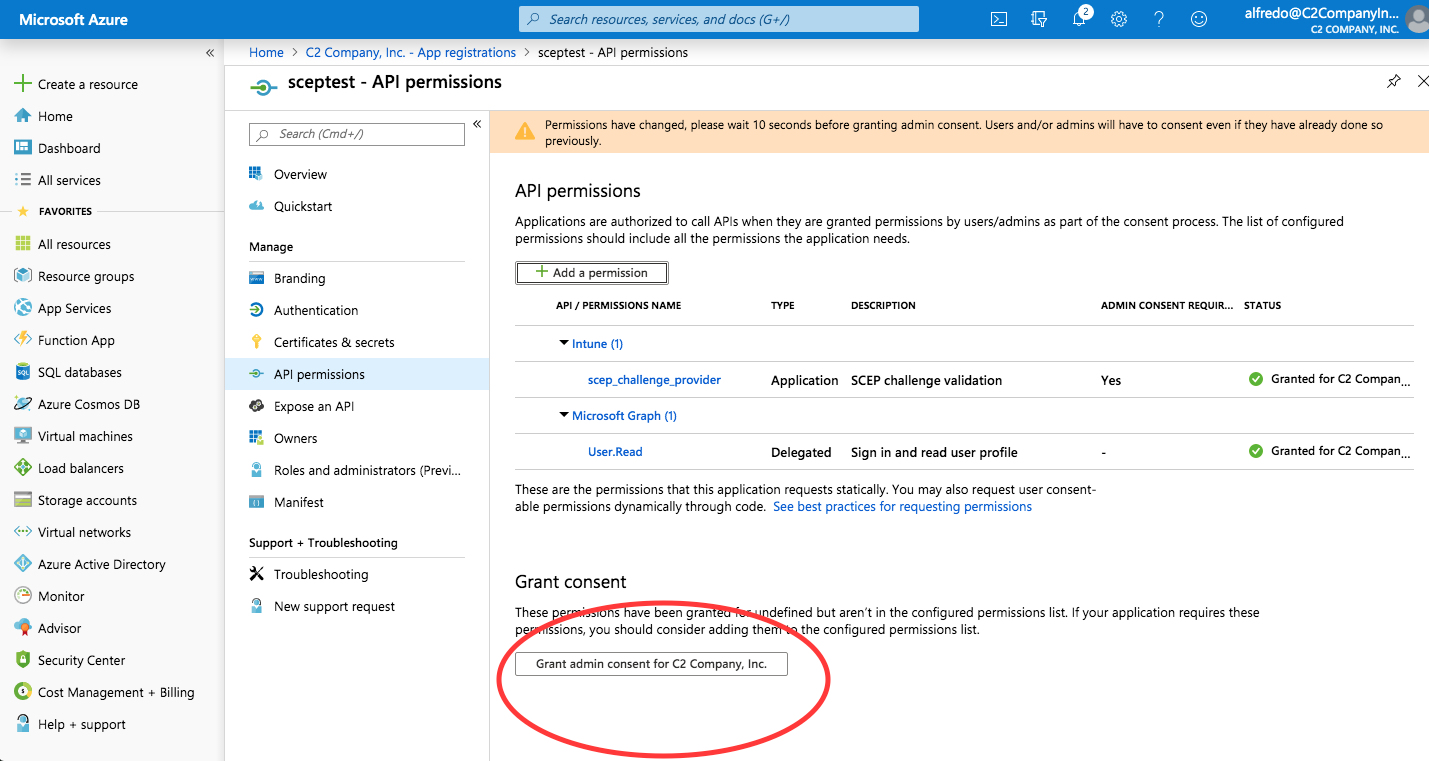Click the help question mark icon
The image size is (1429, 761).
(x=1159, y=19)
